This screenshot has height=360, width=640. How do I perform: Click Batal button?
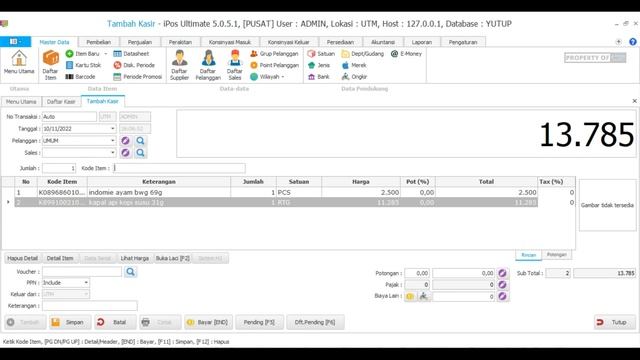(115, 322)
